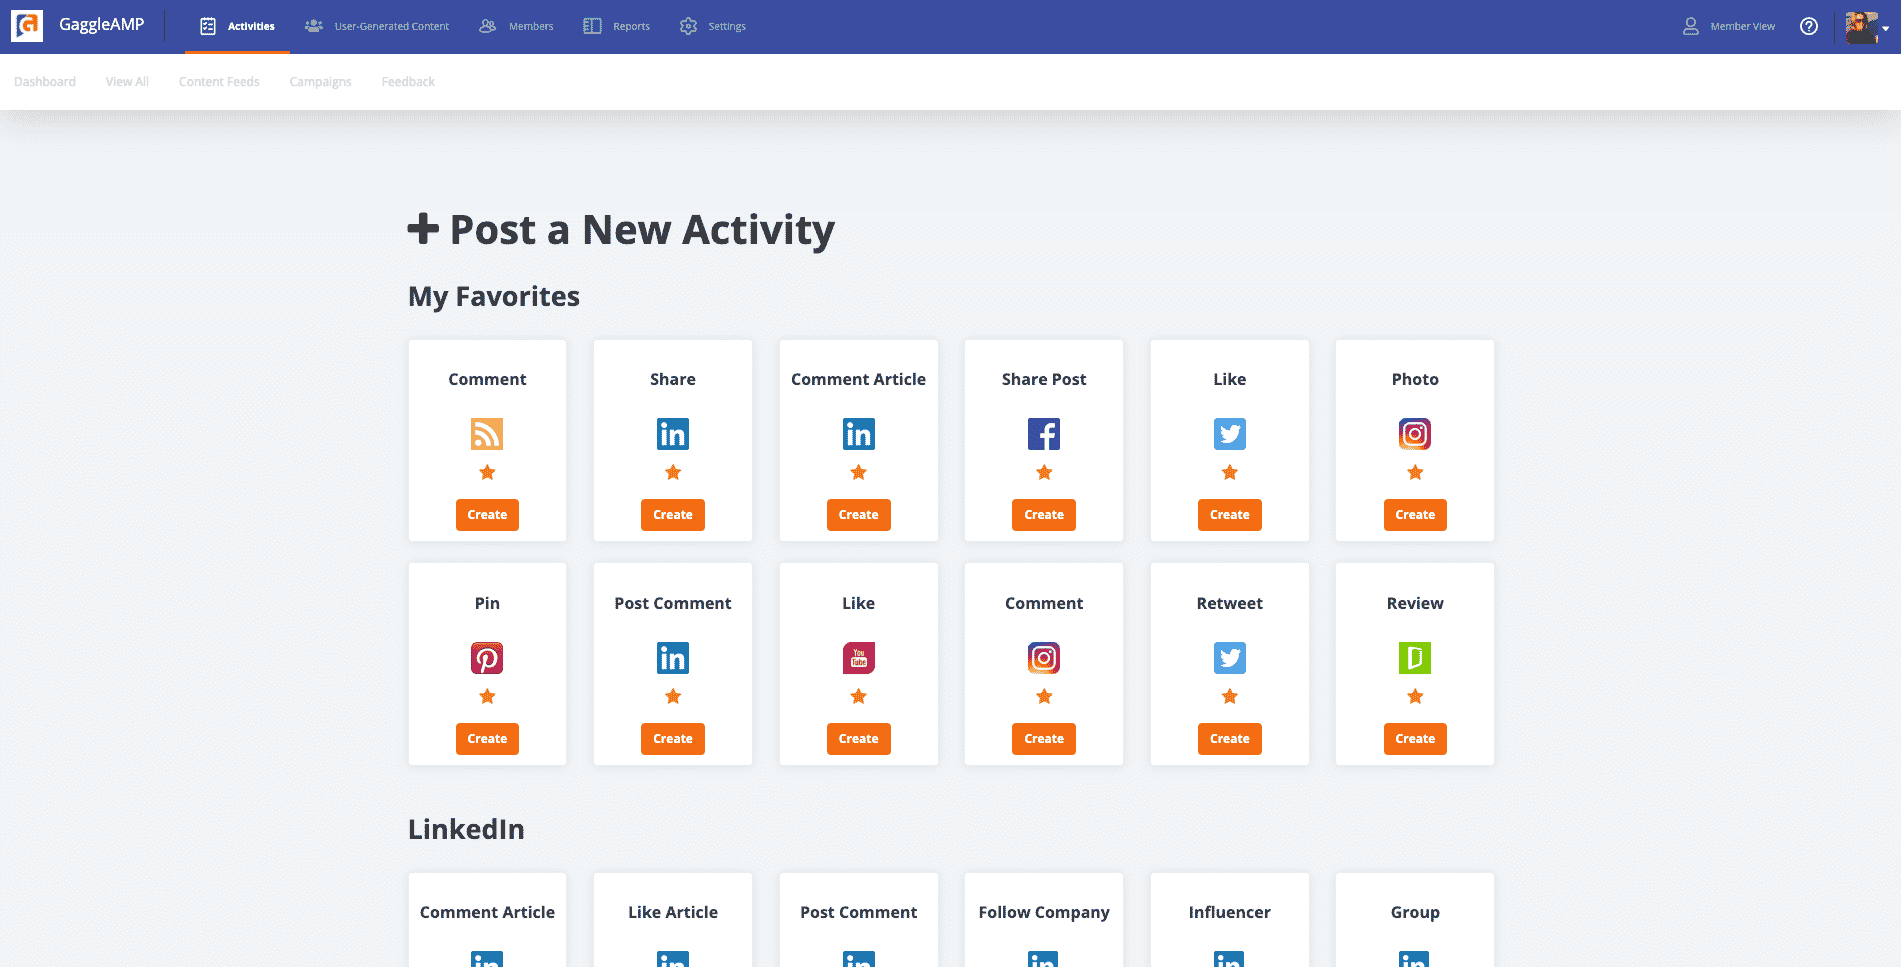Toggle favorite star on Facebook Share Post card
This screenshot has height=967, width=1901.
[1044, 472]
